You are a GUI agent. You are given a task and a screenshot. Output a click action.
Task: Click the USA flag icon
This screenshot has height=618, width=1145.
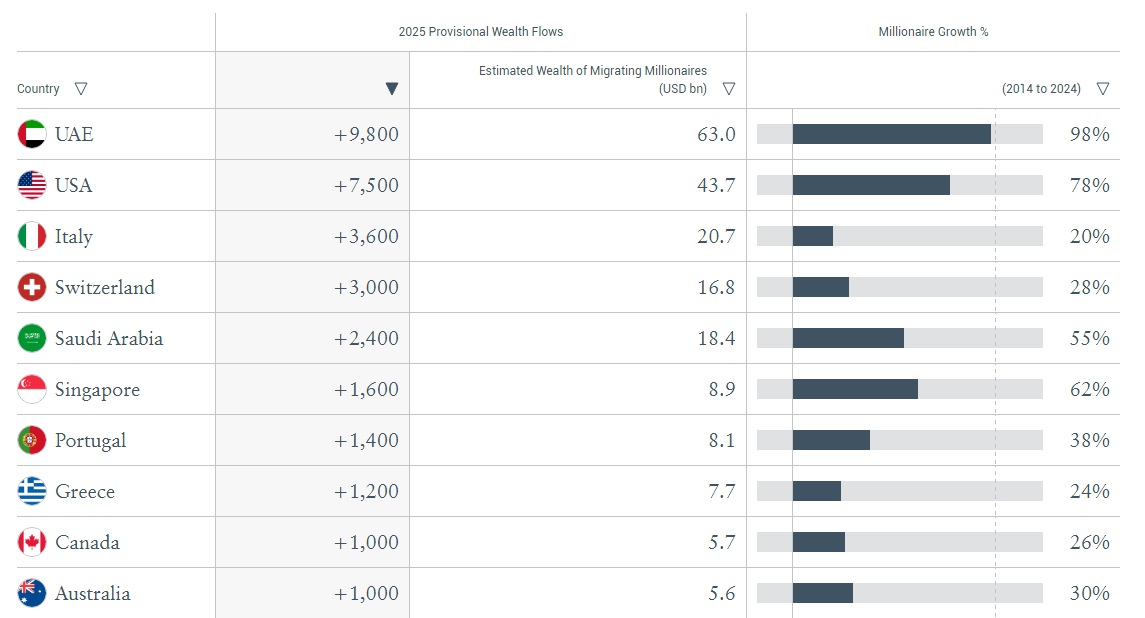32,185
